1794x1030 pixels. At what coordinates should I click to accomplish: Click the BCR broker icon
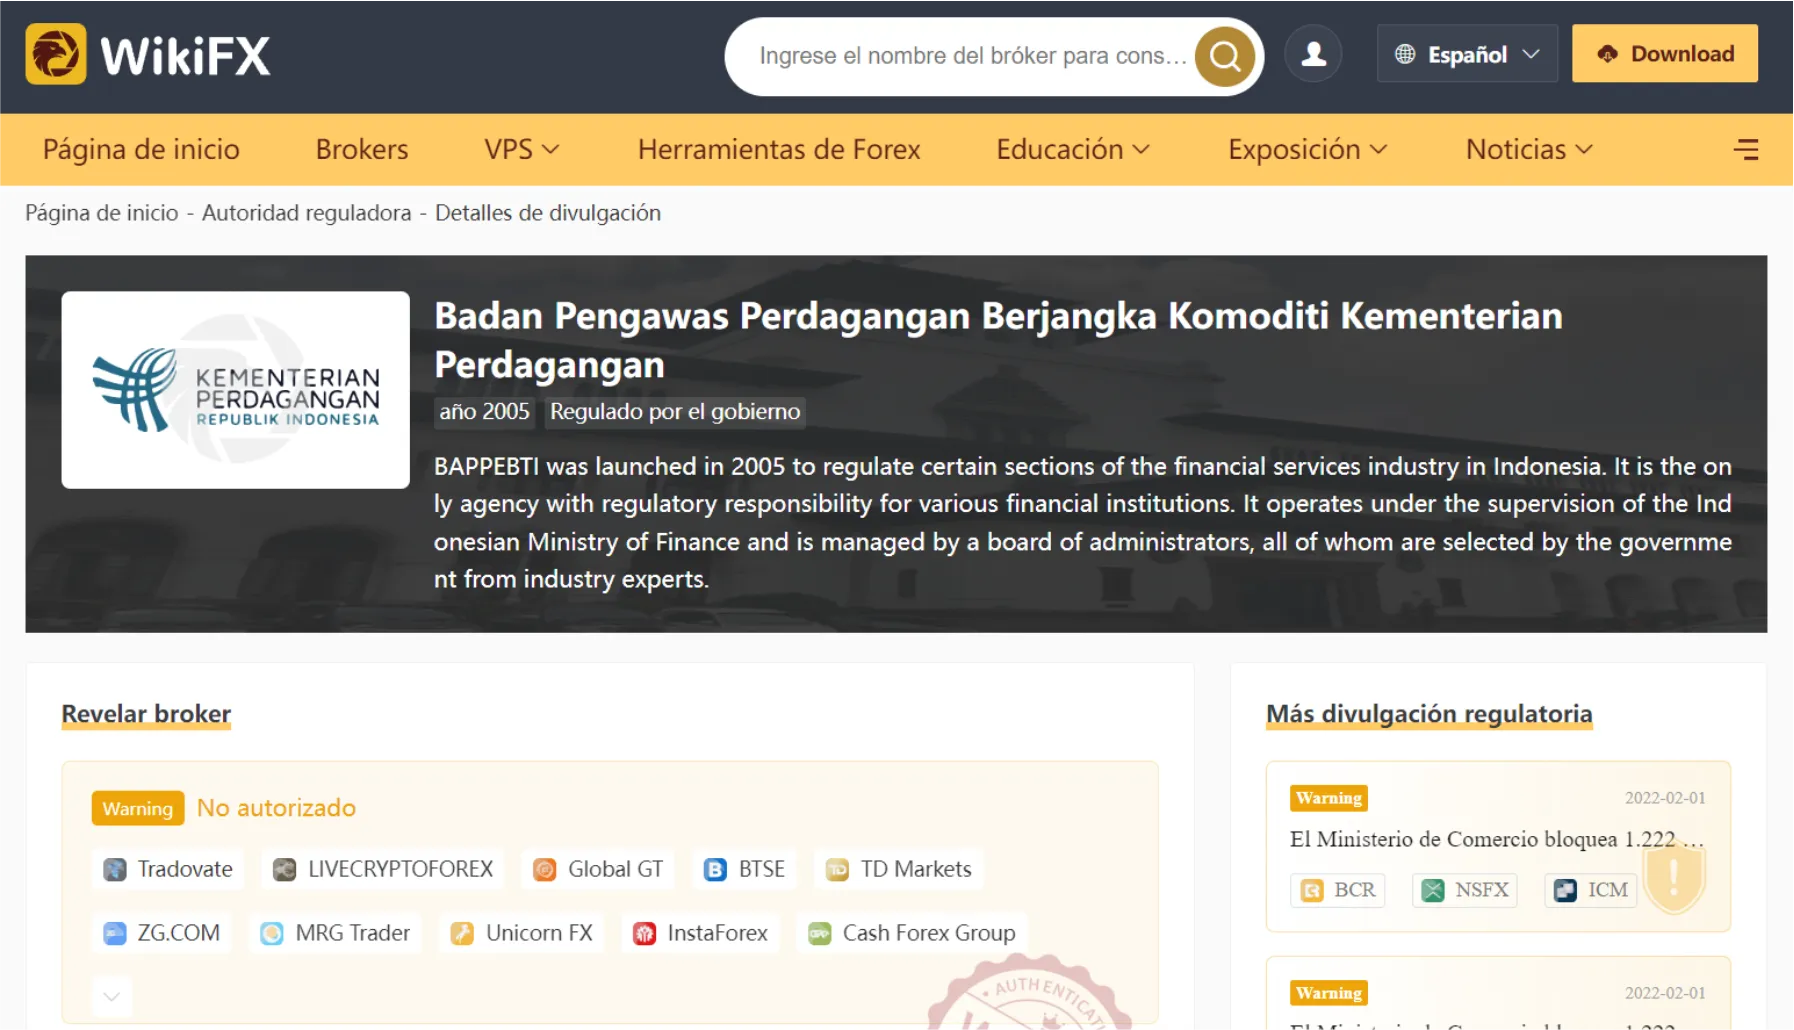1312,890
